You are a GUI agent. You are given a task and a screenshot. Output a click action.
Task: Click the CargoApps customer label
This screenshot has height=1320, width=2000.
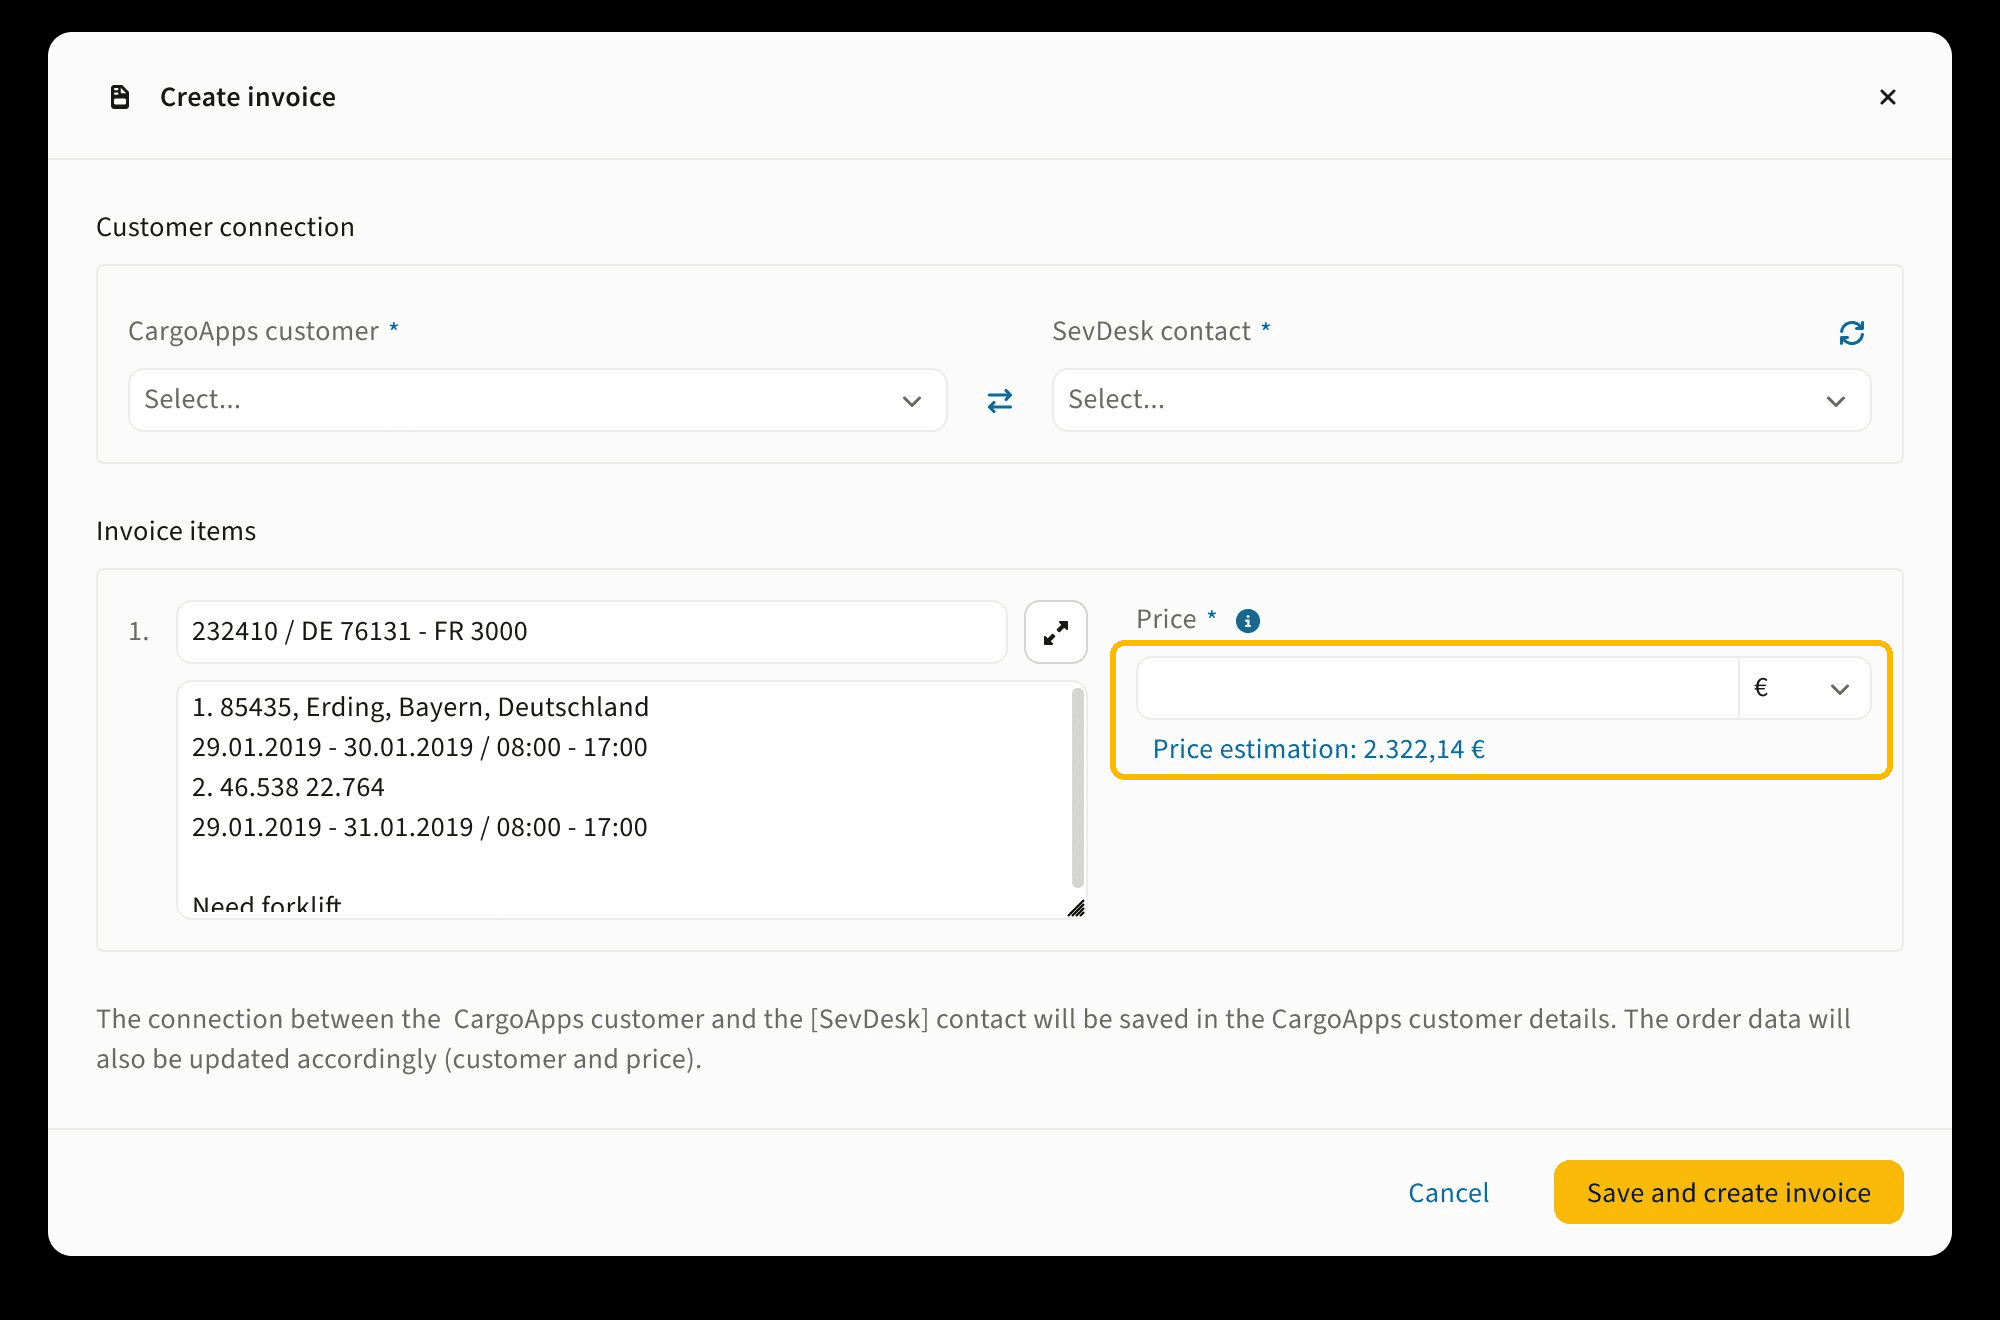tap(253, 331)
